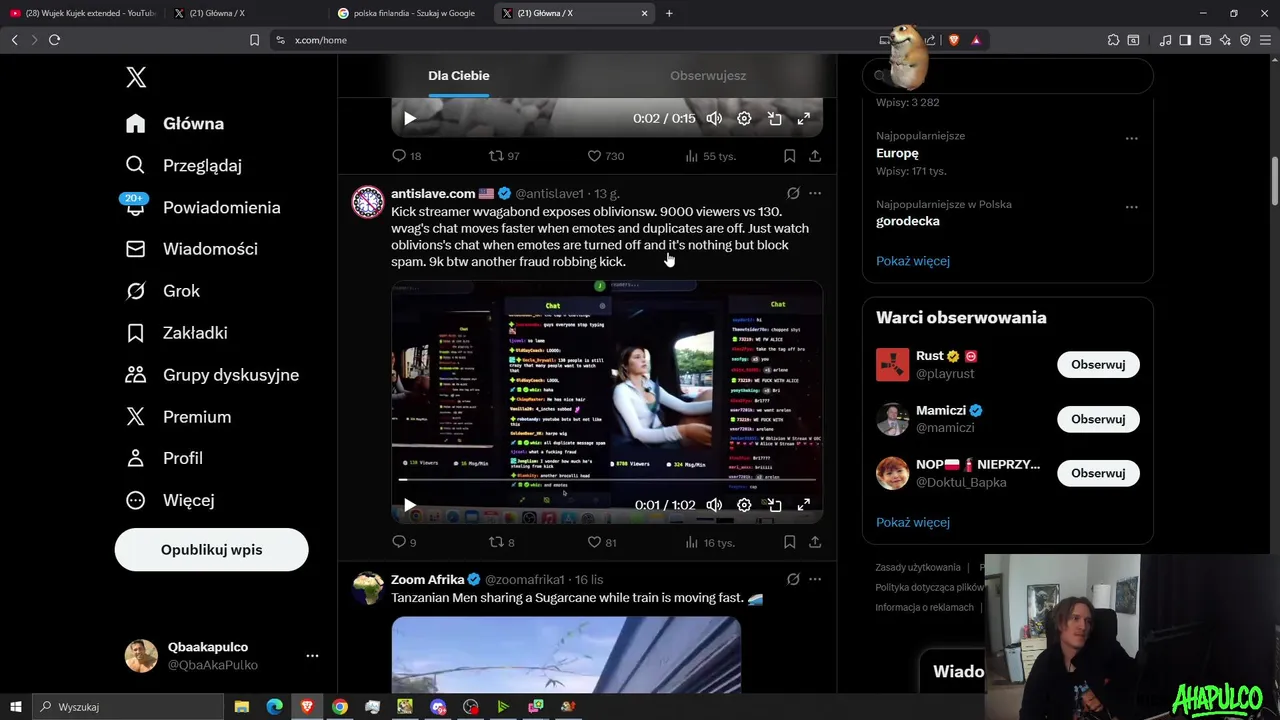
Task: Switch to the Dla Ciebie tab
Action: click(x=459, y=76)
